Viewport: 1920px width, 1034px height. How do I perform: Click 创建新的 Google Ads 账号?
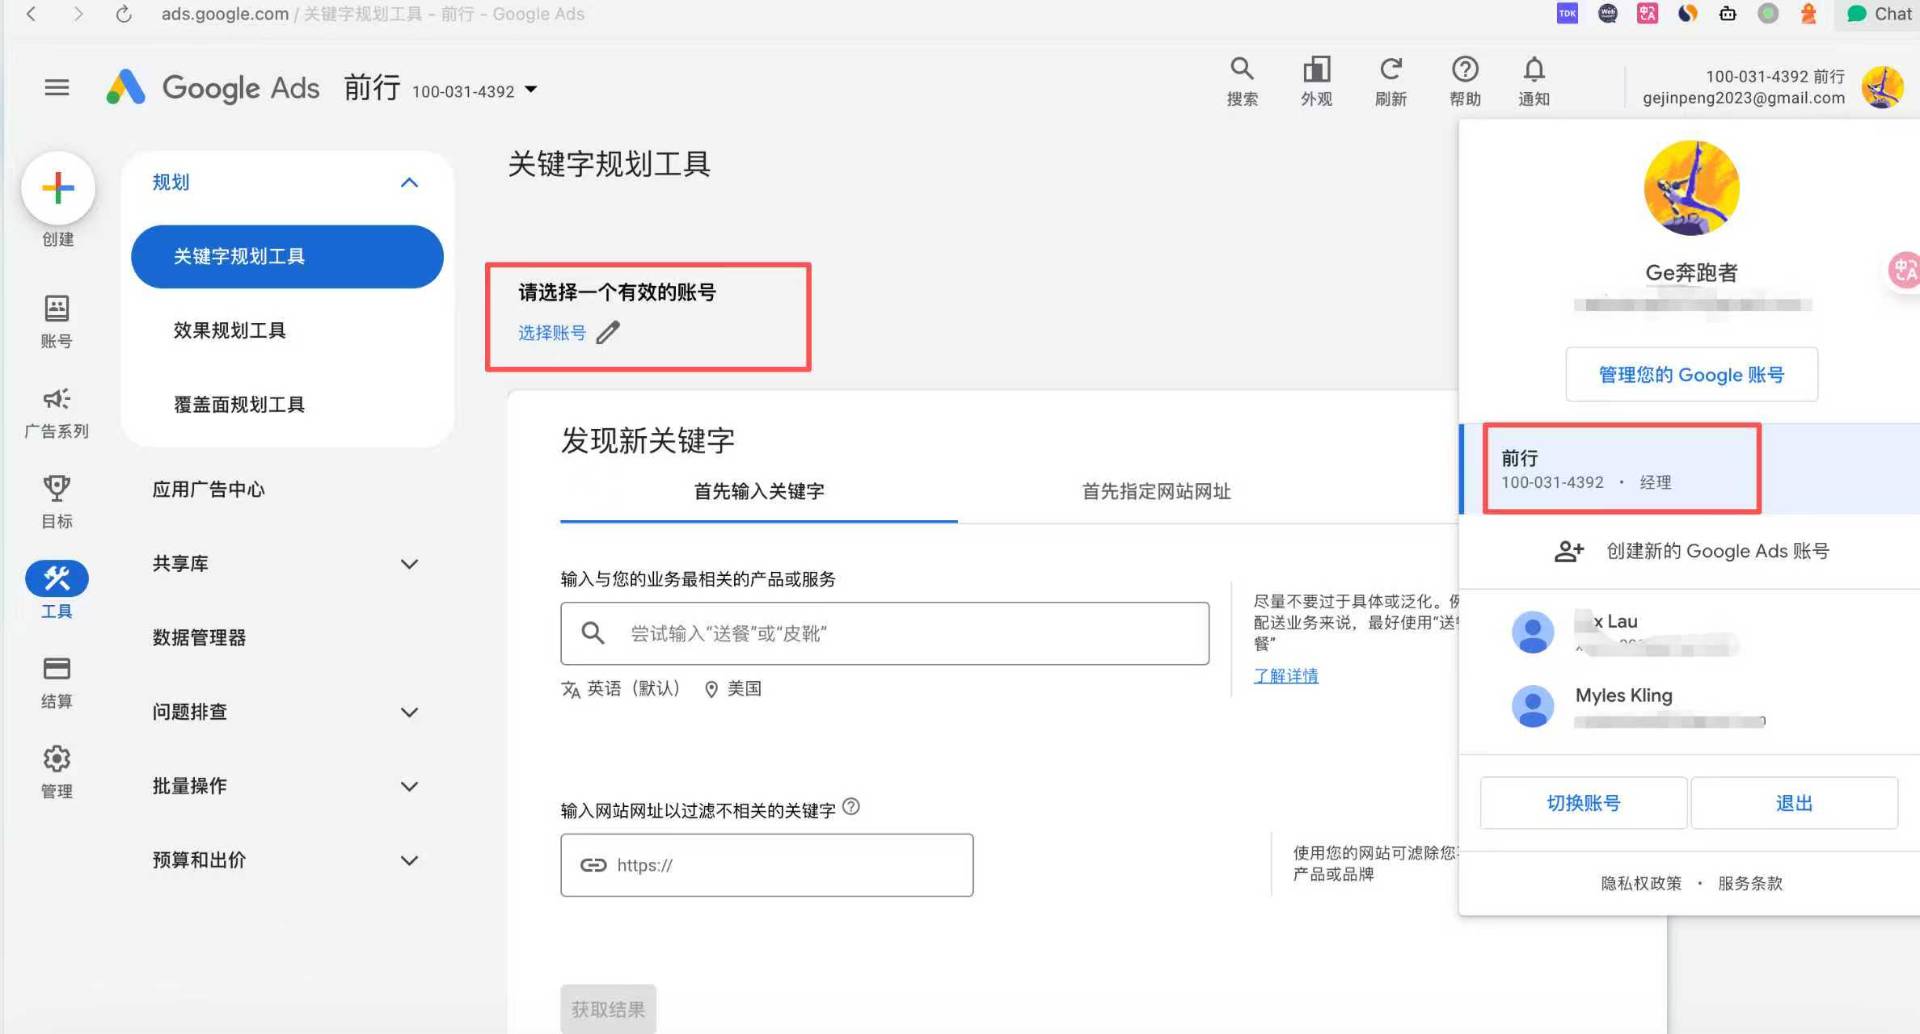[1692, 551]
